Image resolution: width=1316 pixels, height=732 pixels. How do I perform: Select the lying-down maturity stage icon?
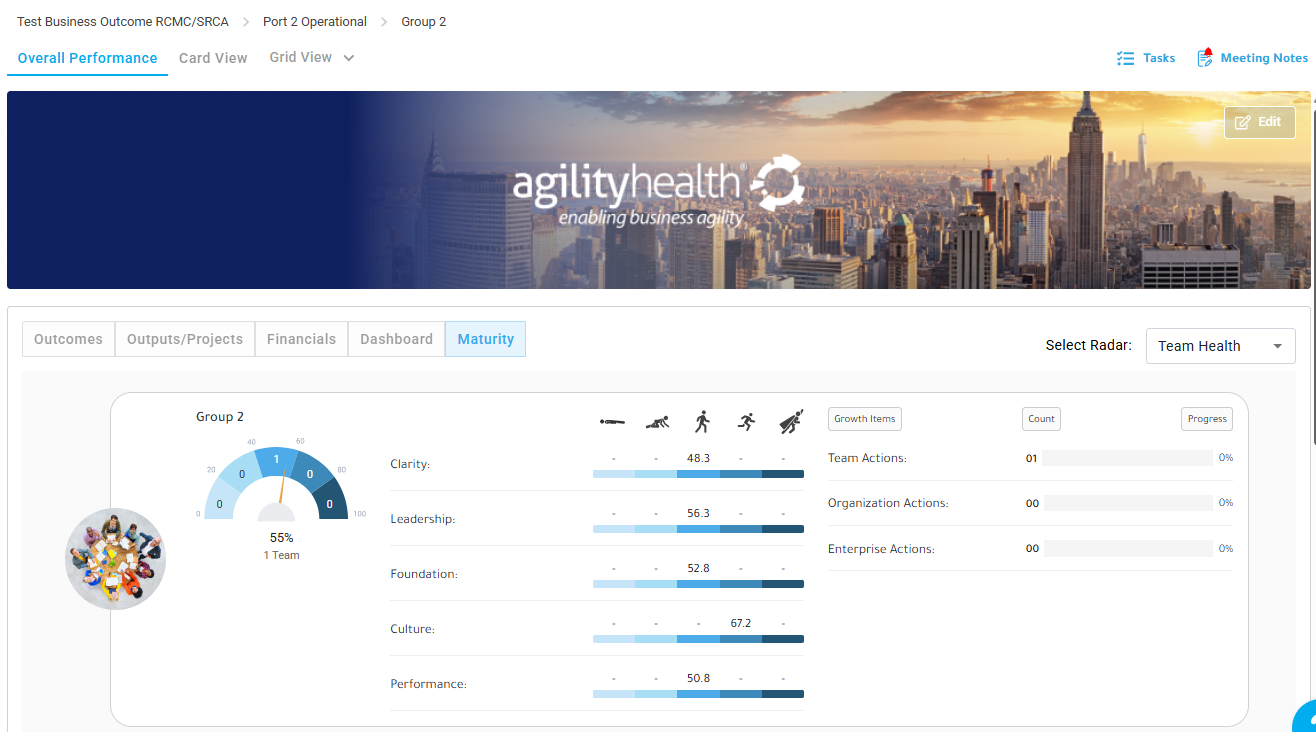click(x=612, y=422)
